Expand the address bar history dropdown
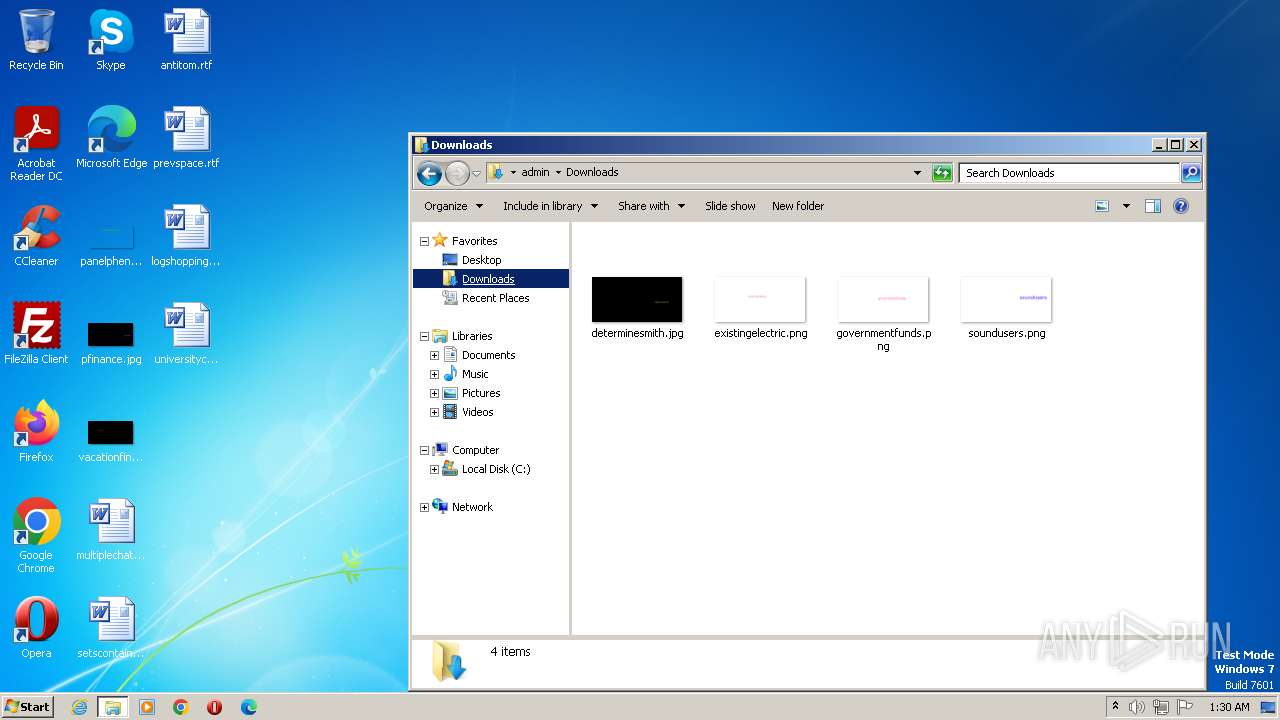This screenshot has height=720, width=1280. click(x=917, y=173)
